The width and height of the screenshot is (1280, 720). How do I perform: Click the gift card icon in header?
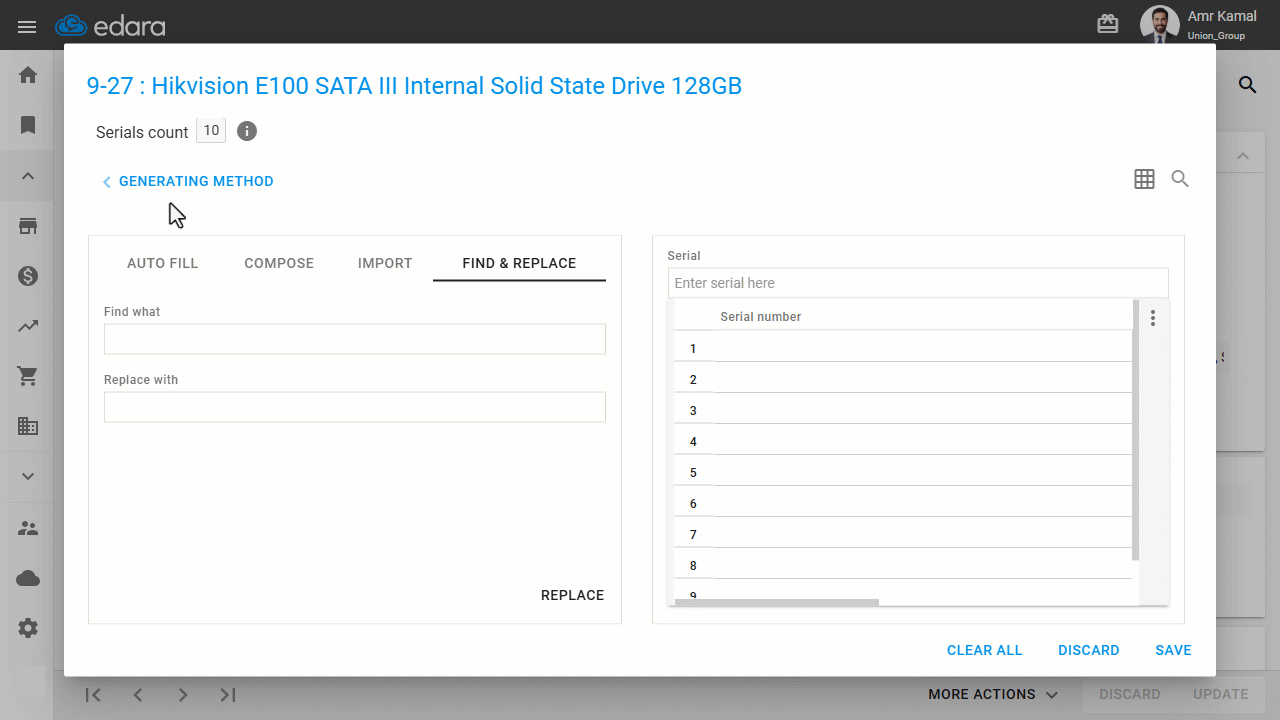[x=1108, y=24]
